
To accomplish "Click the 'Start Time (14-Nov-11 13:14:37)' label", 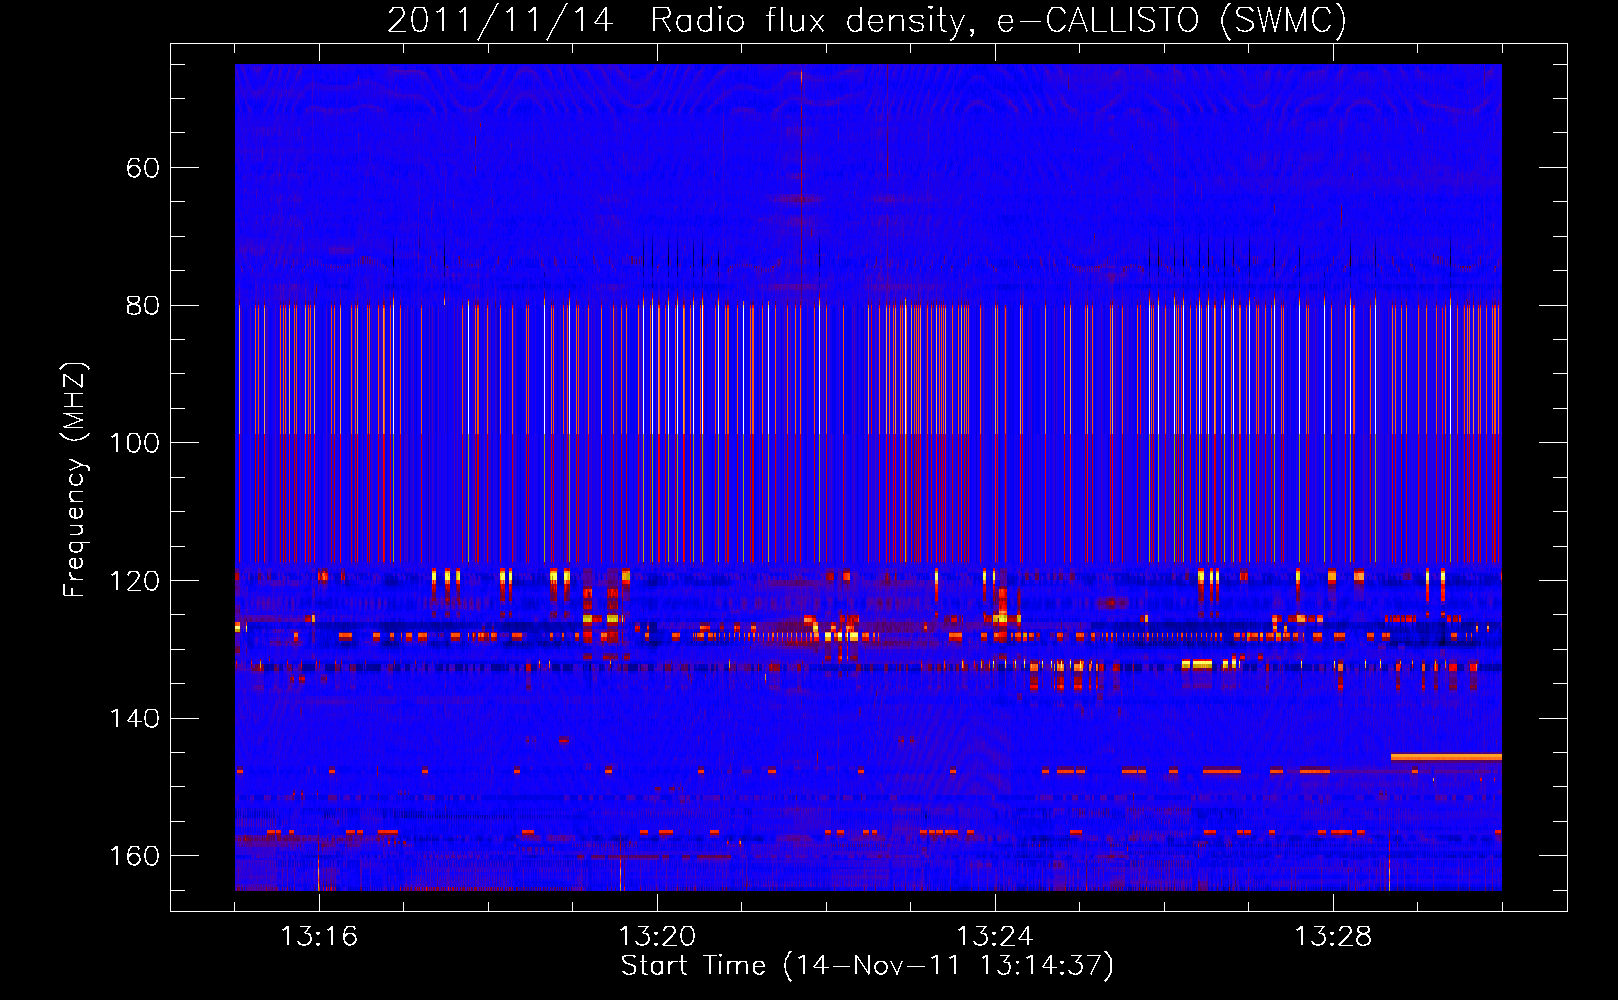I will 867,966.
